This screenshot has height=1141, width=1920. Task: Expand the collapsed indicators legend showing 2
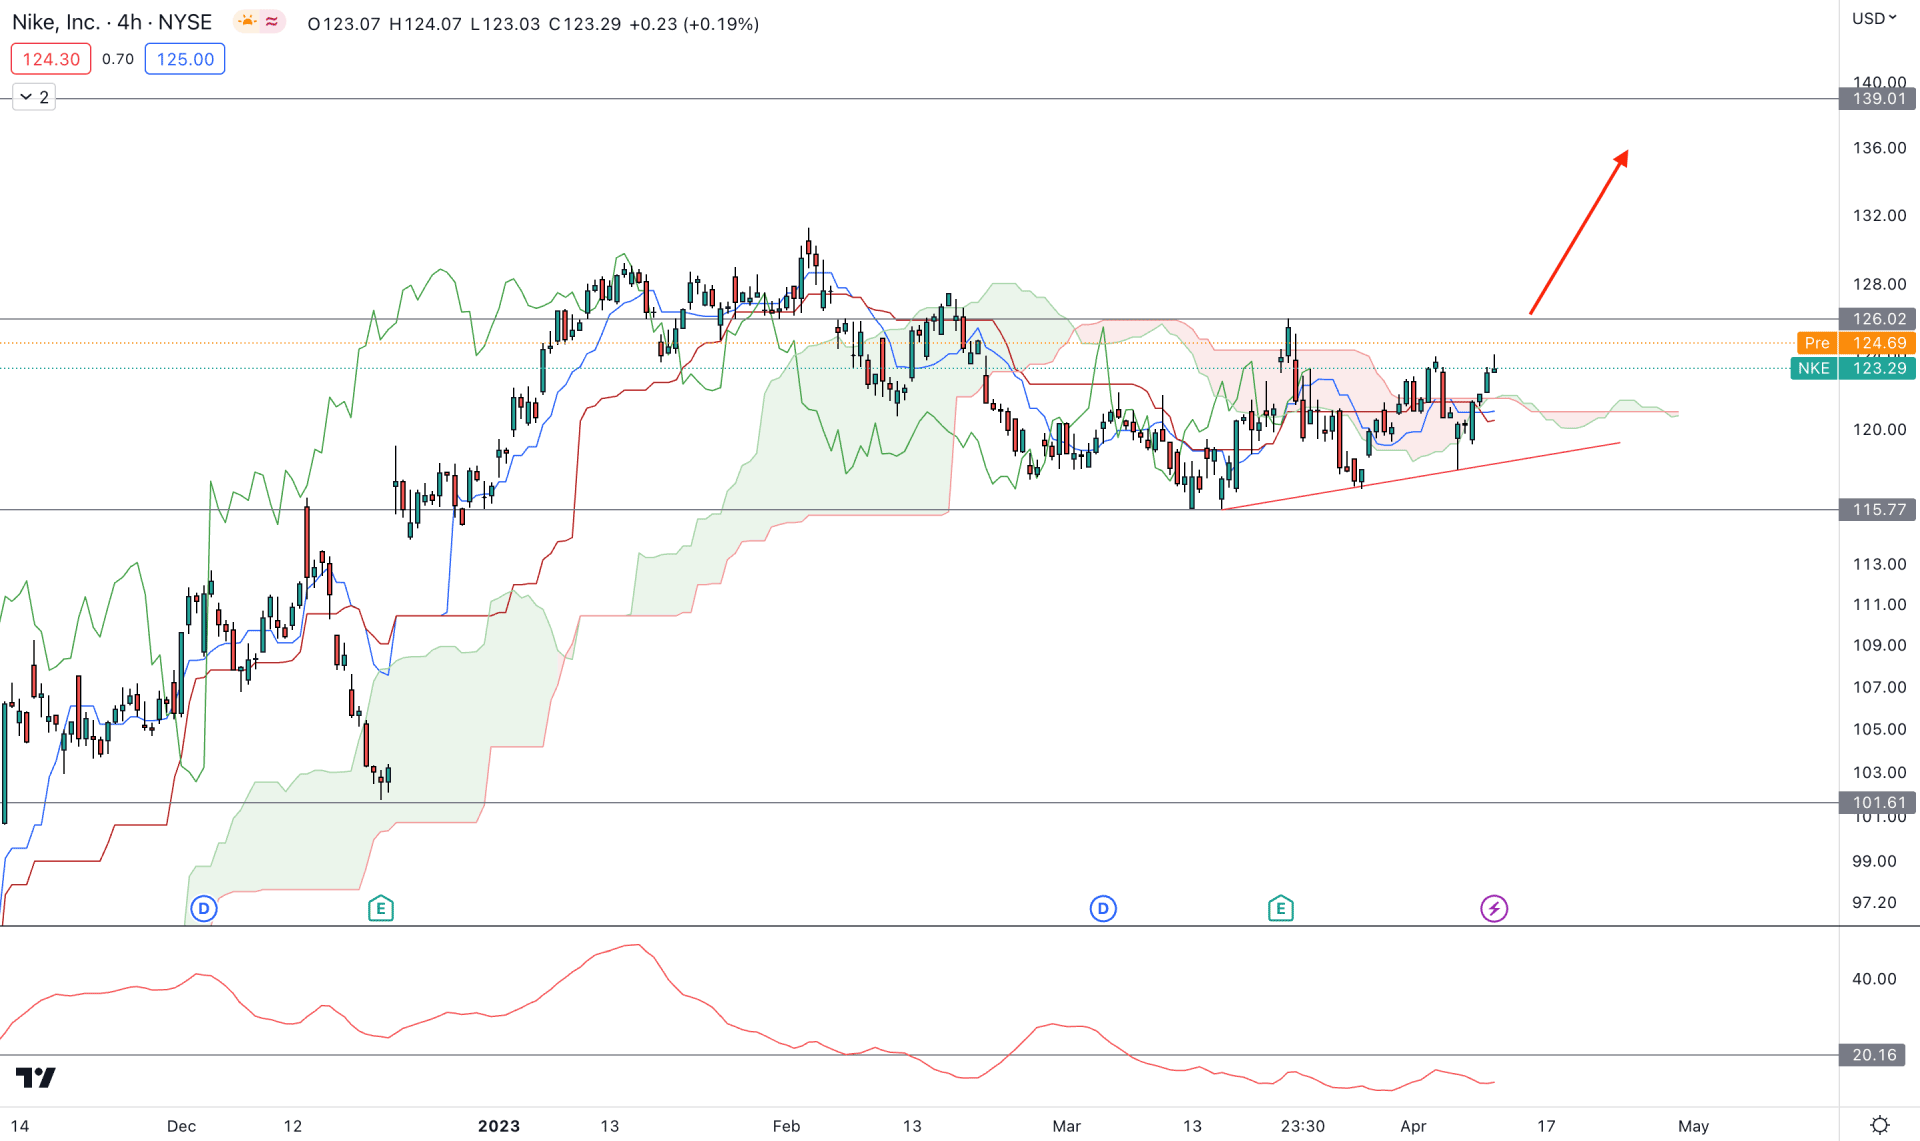[34, 97]
